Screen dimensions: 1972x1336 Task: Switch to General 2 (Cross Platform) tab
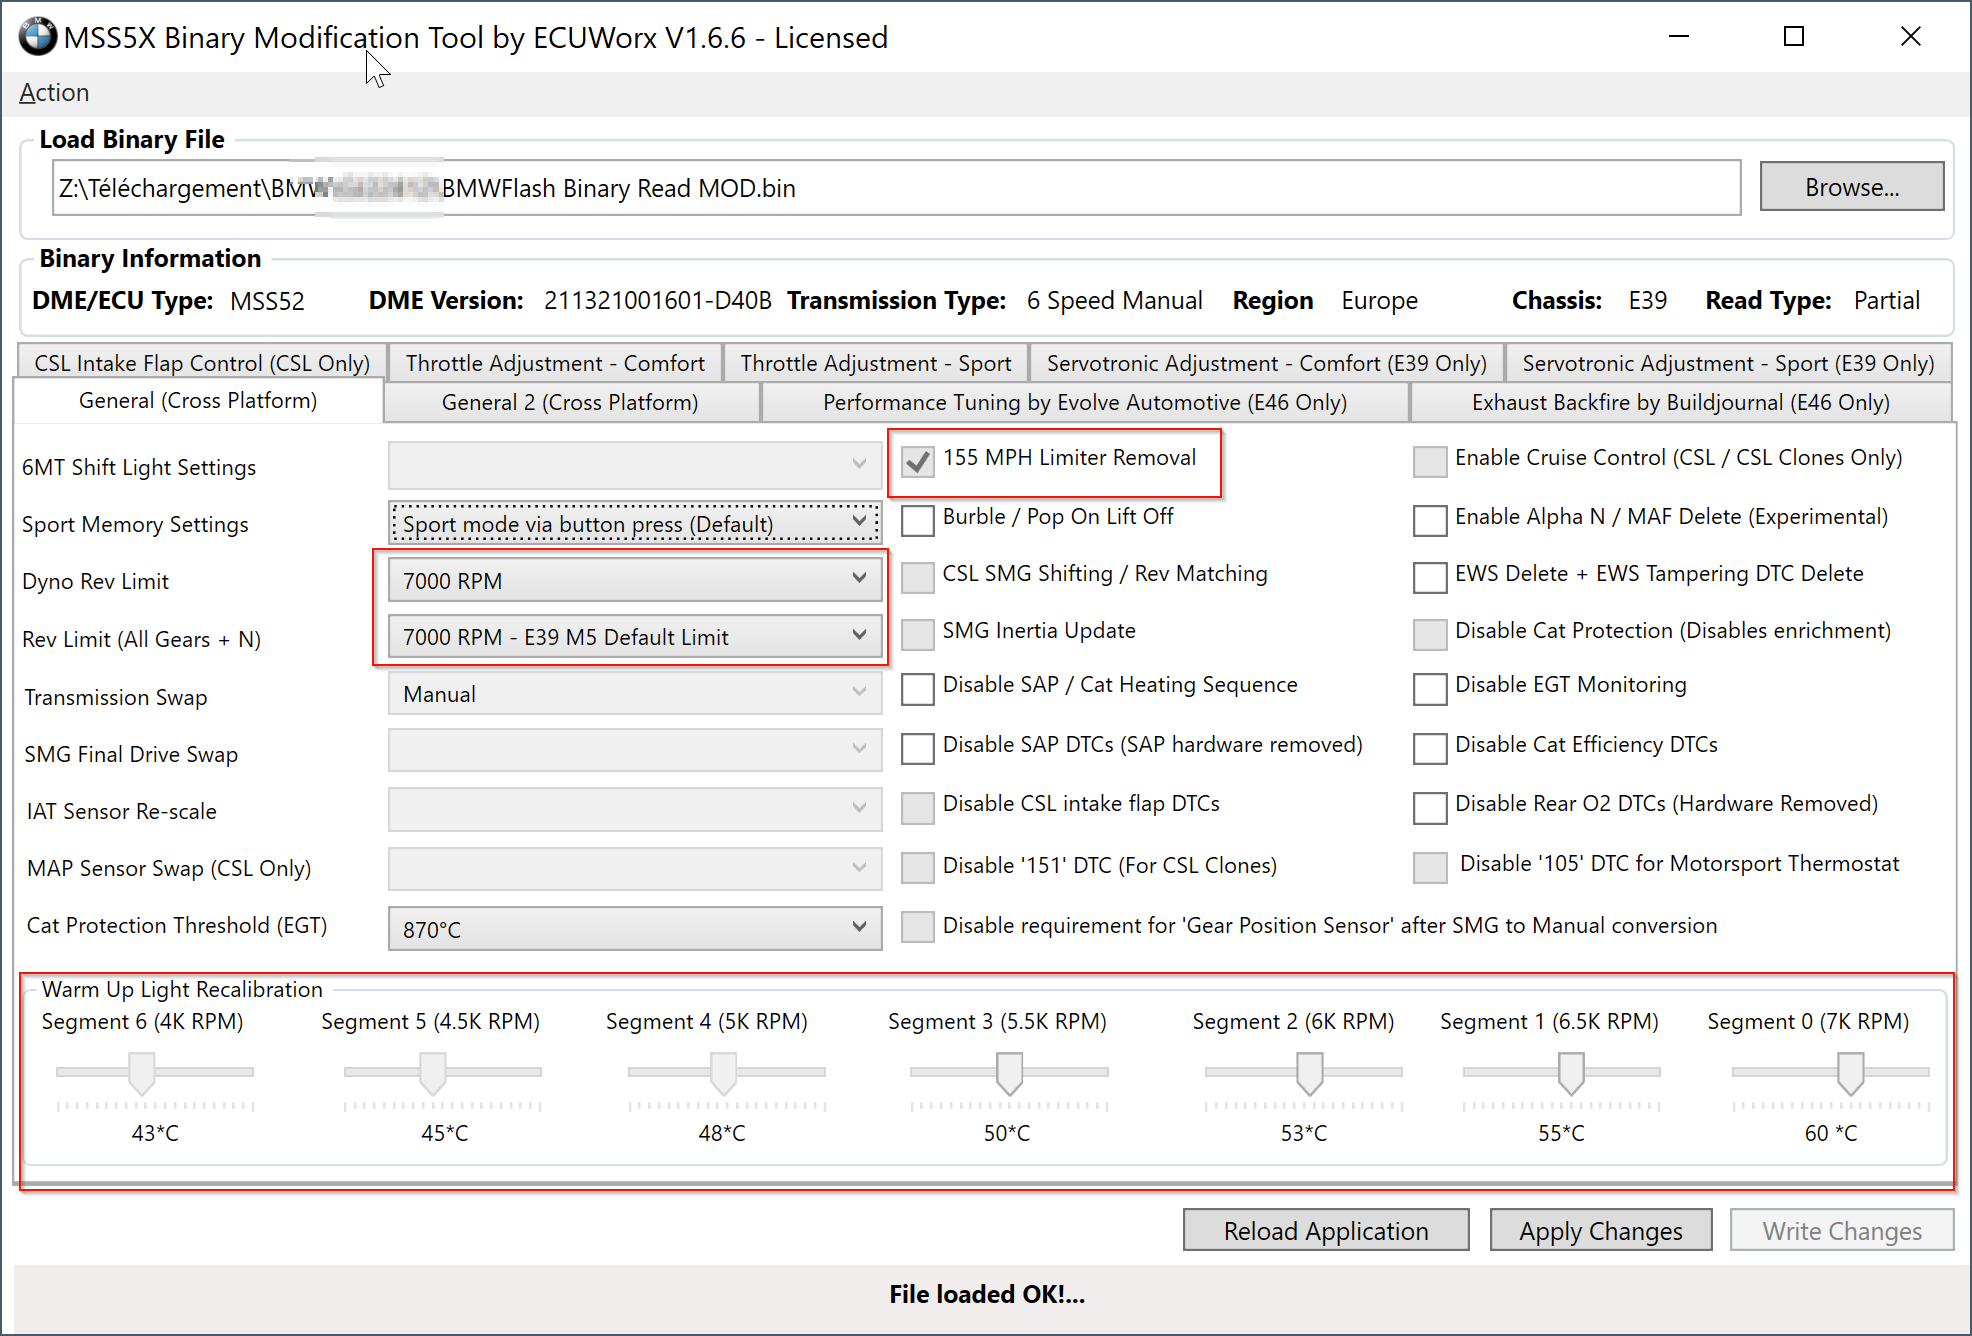point(570,402)
